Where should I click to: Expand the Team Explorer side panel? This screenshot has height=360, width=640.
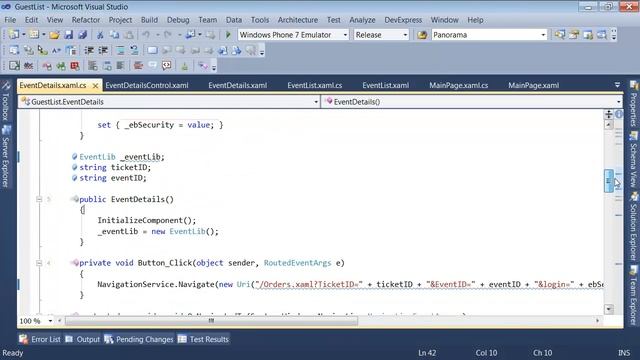point(633,296)
